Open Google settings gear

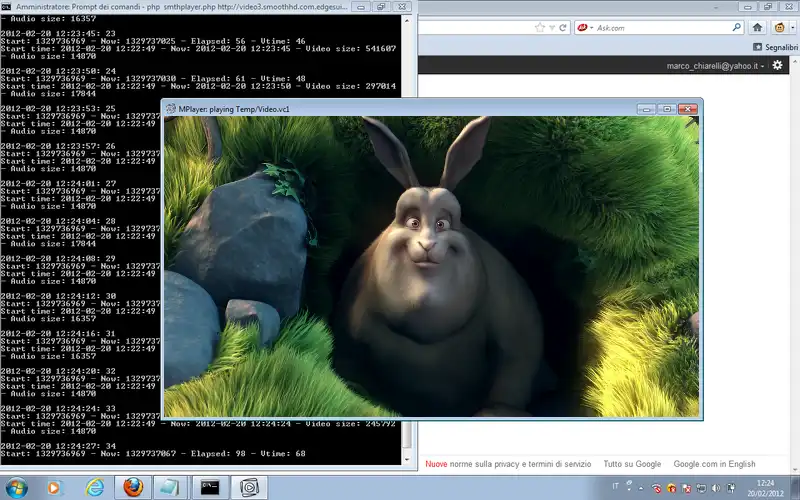click(777, 65)
